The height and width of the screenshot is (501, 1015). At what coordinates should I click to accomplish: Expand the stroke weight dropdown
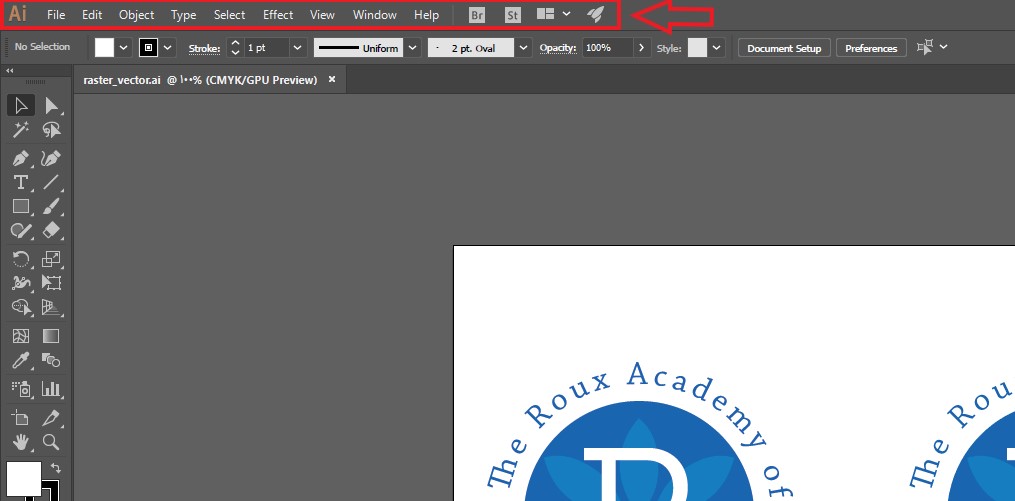coord(297,48)
